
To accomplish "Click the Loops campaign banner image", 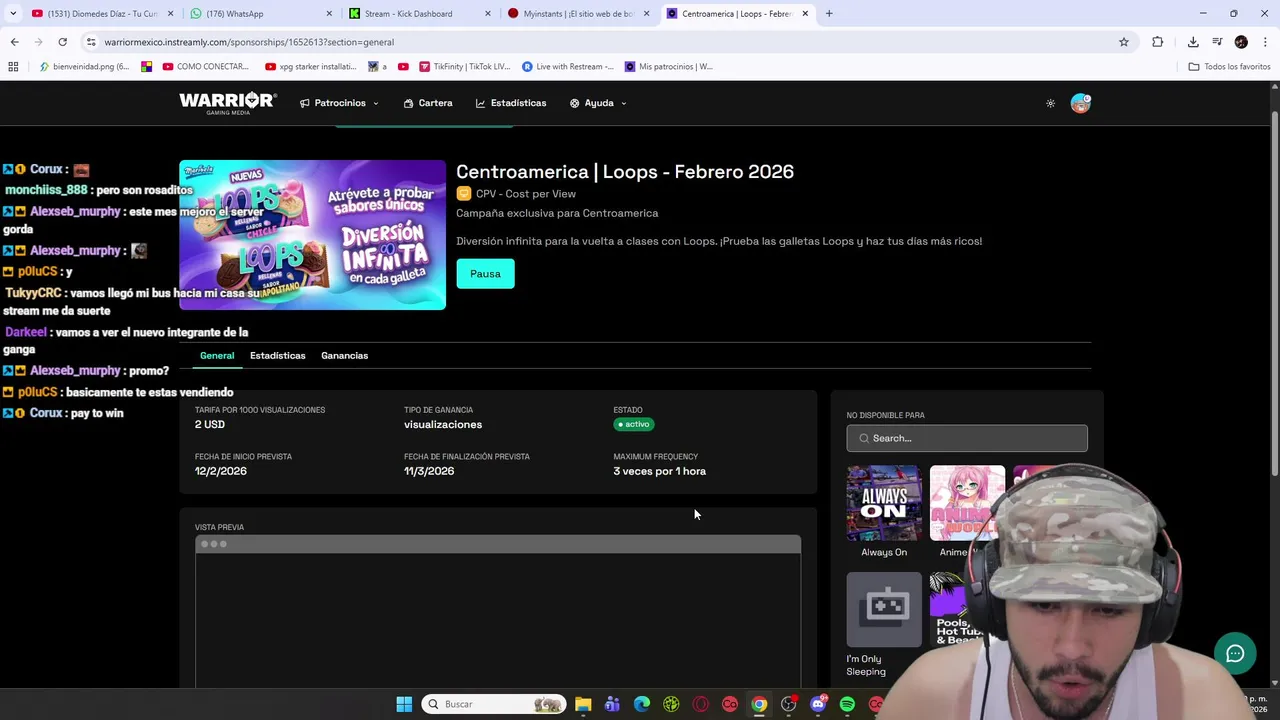I will (312, 235).
